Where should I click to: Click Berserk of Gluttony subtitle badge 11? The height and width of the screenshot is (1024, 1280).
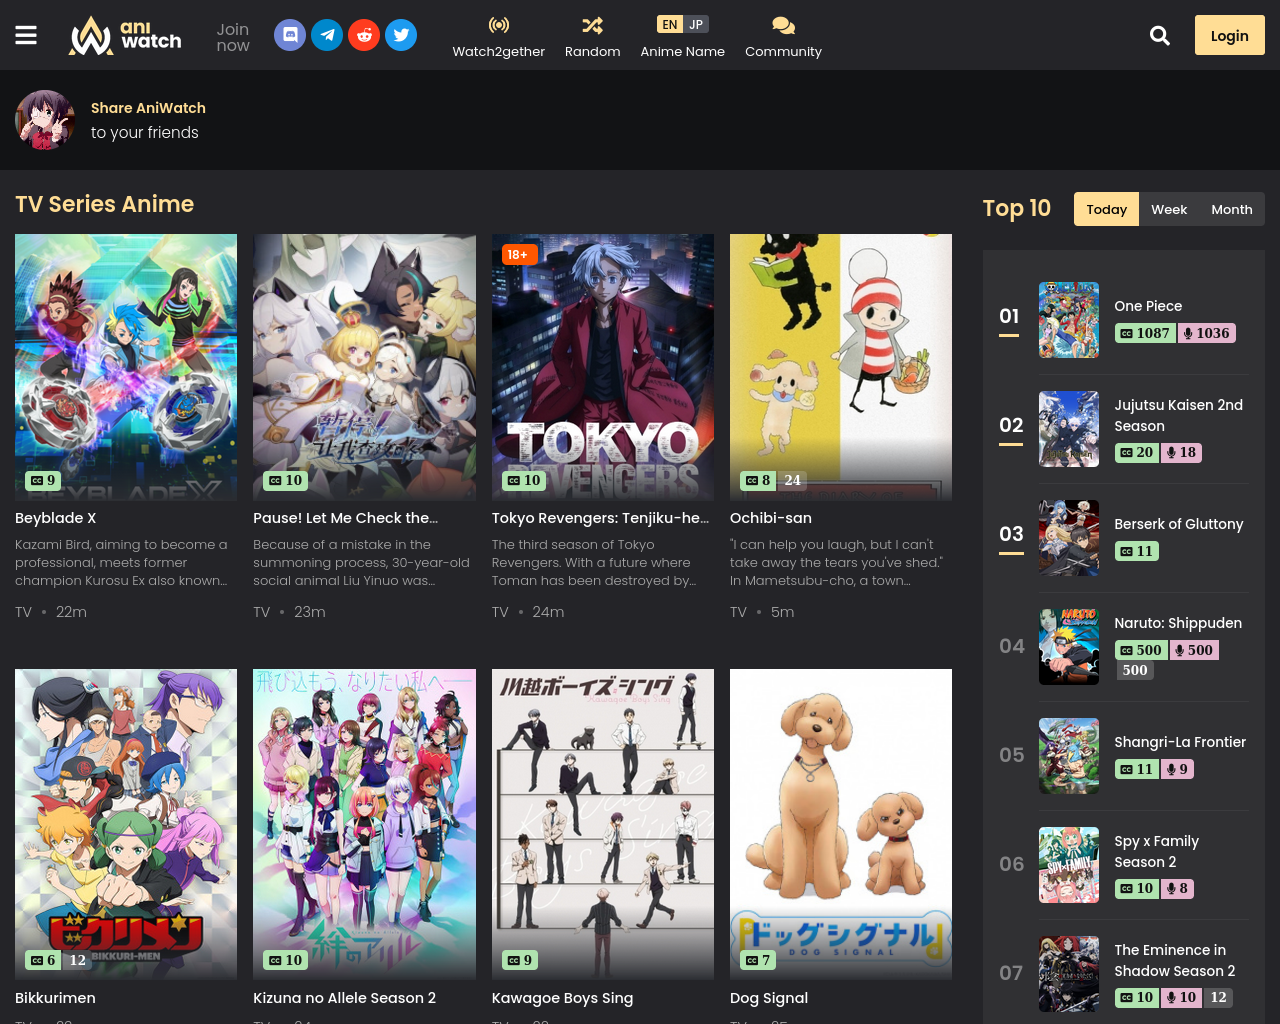[x=1137, y=551]
